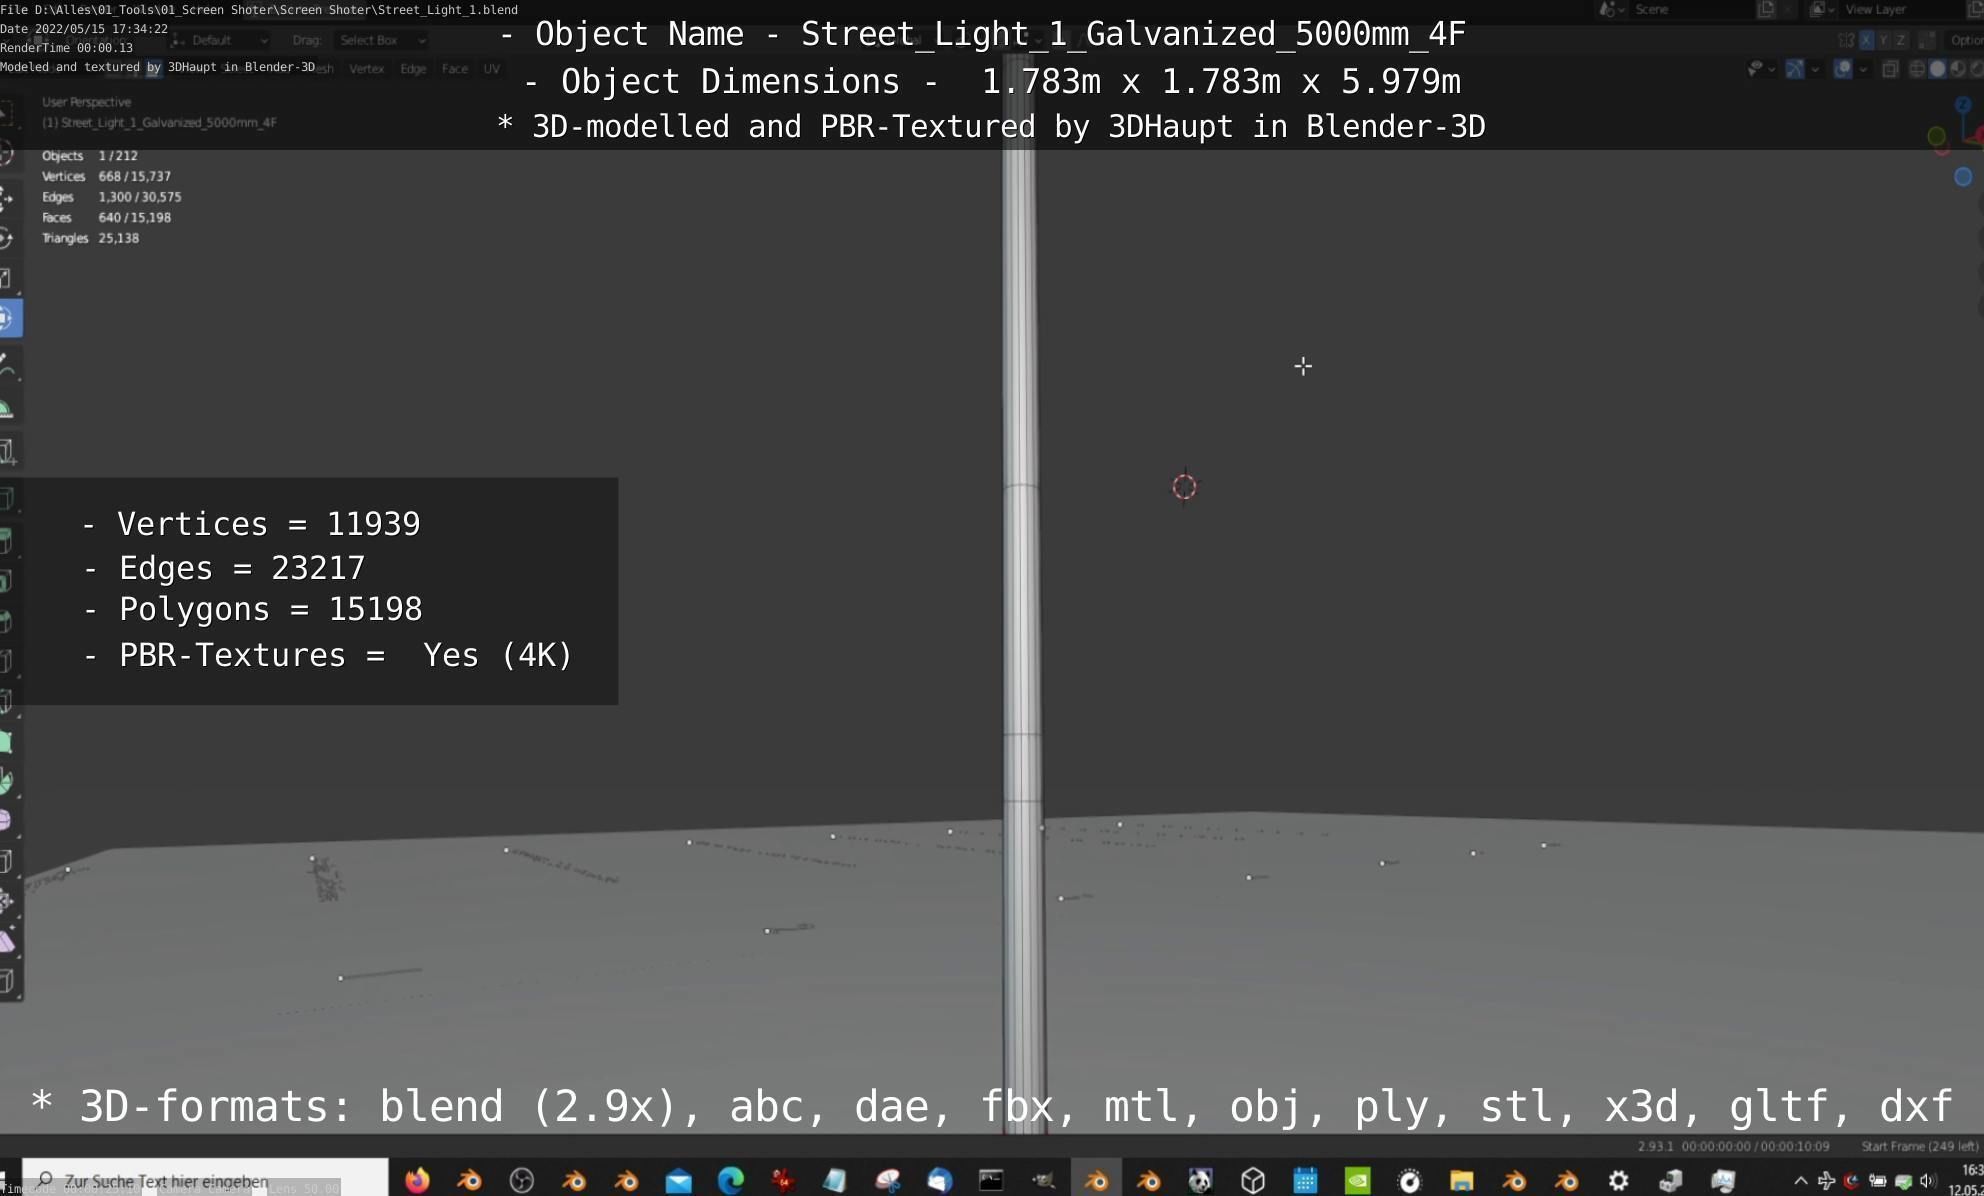
Task: Open Firefox from the taskbar
Action: pyautogui.click(x=417, y=1181)
